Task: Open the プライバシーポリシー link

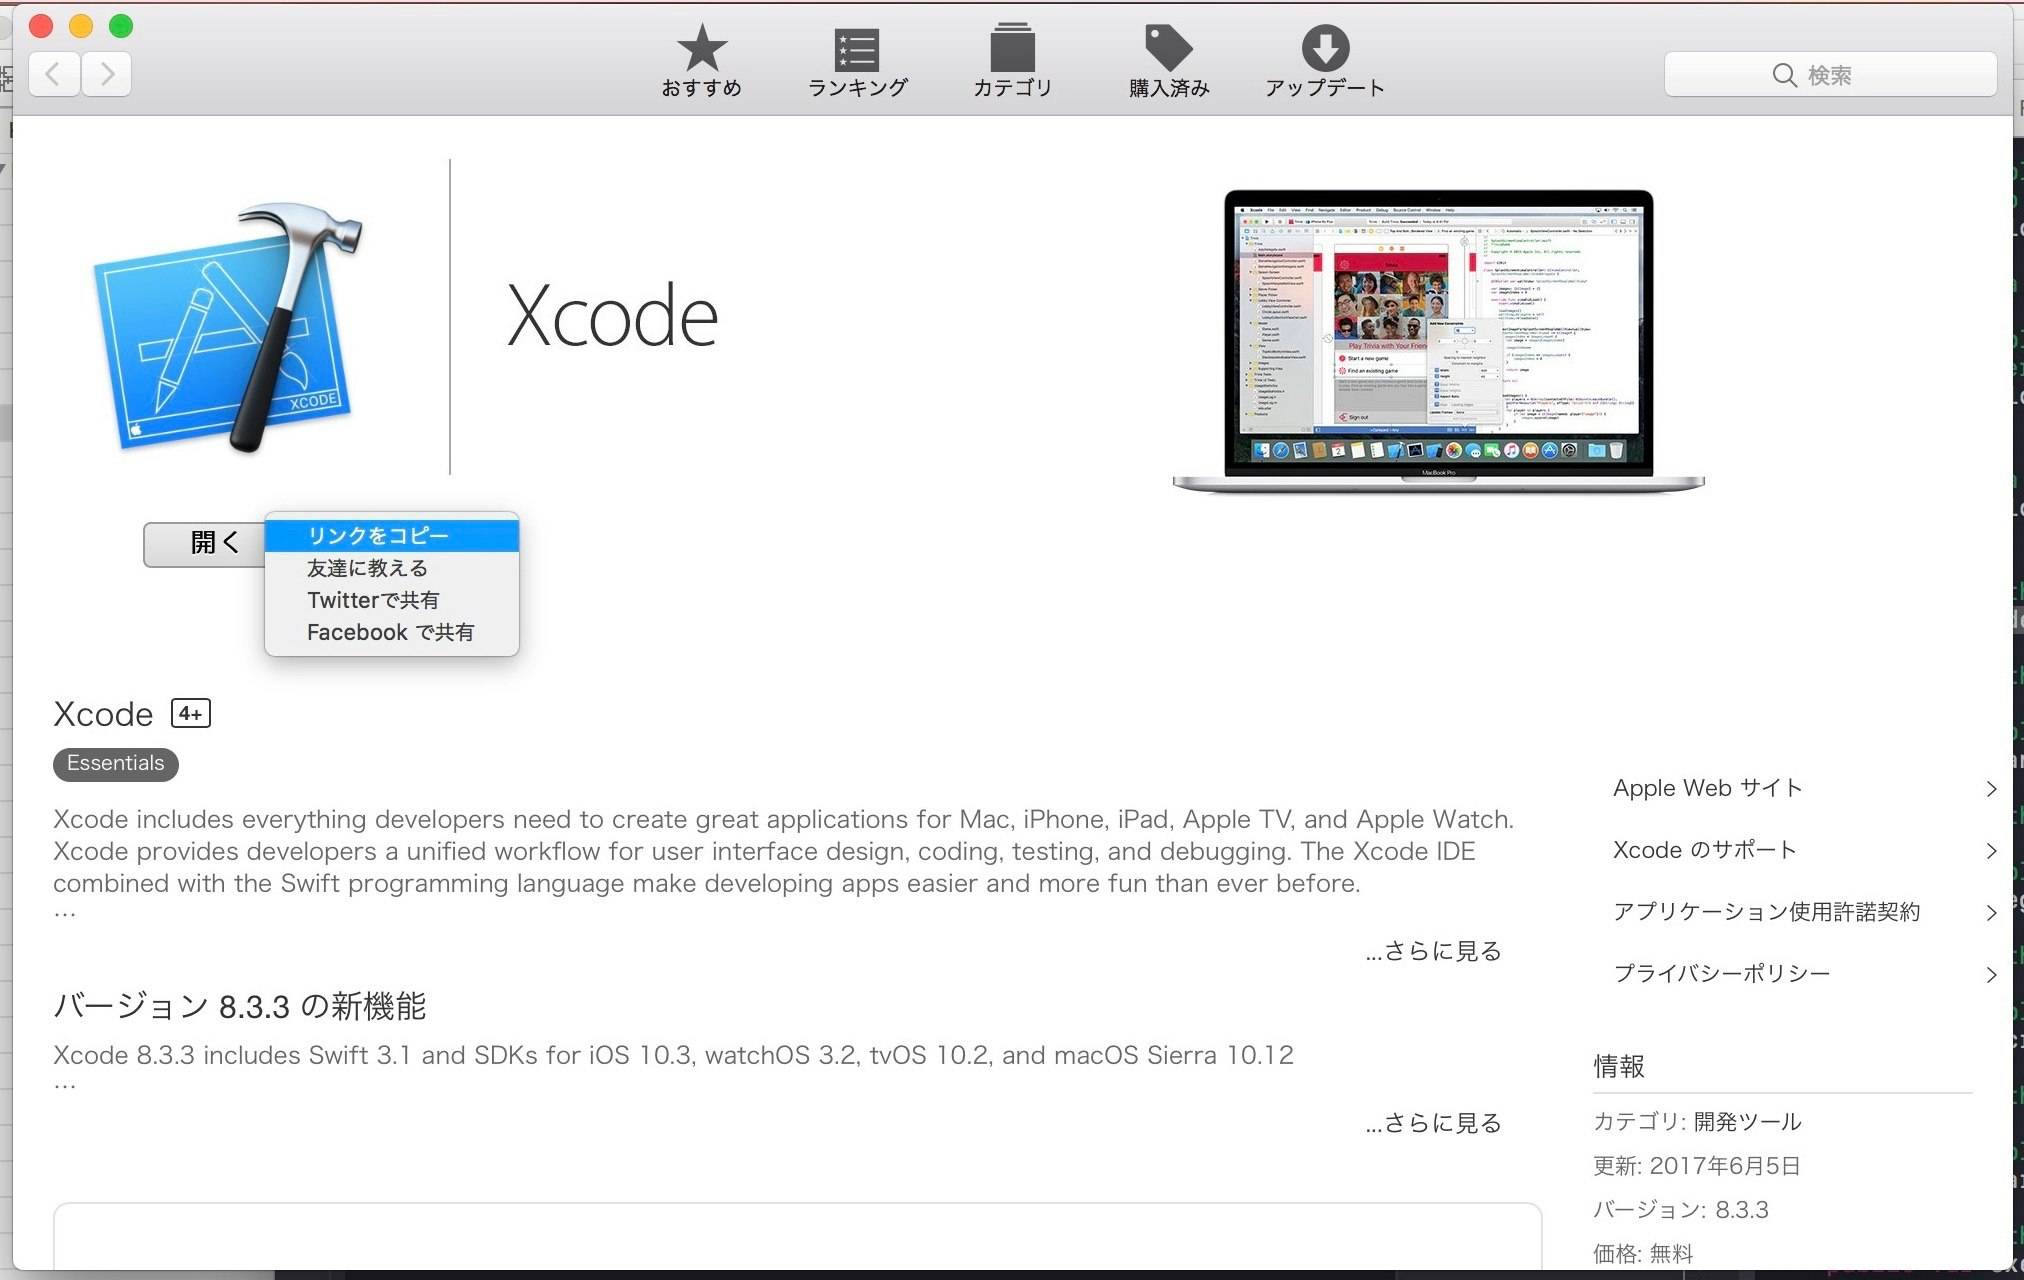Action: 1721,974
